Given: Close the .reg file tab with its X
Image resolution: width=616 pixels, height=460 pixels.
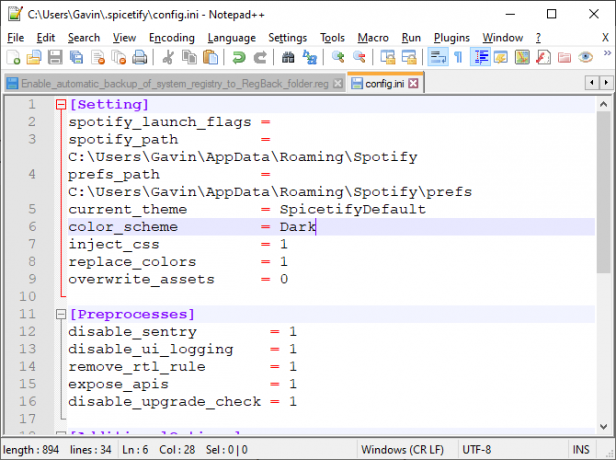Looking at the screenshot, I should (337, 83).
